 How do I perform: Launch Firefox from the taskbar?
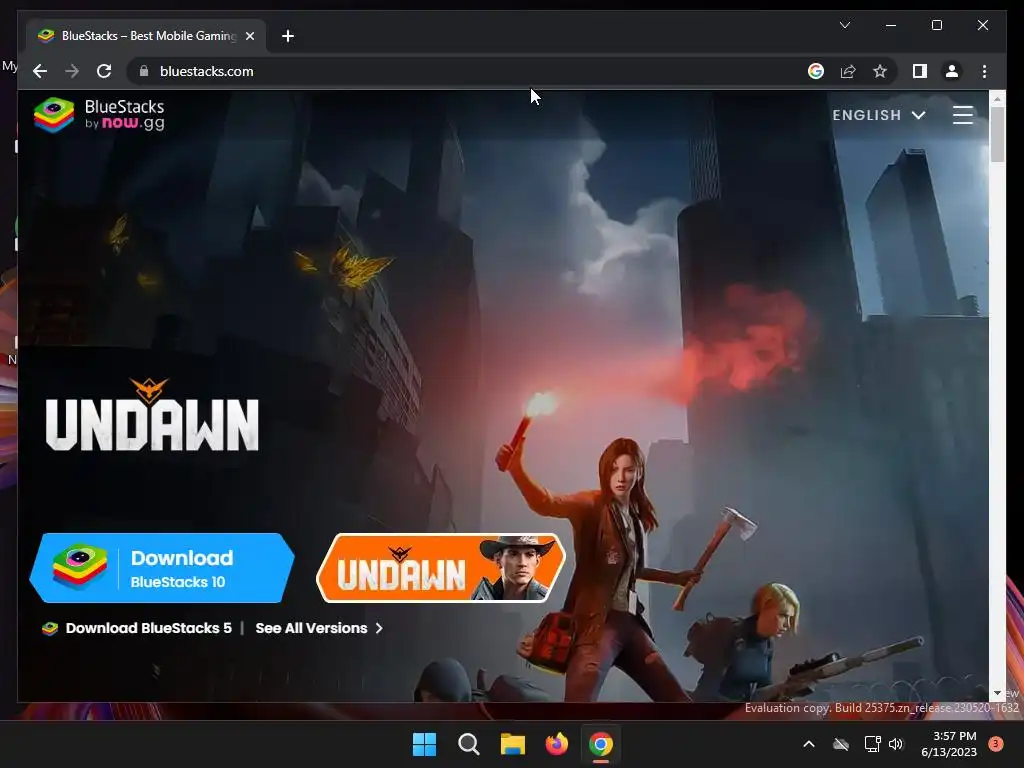coord(556,744)
